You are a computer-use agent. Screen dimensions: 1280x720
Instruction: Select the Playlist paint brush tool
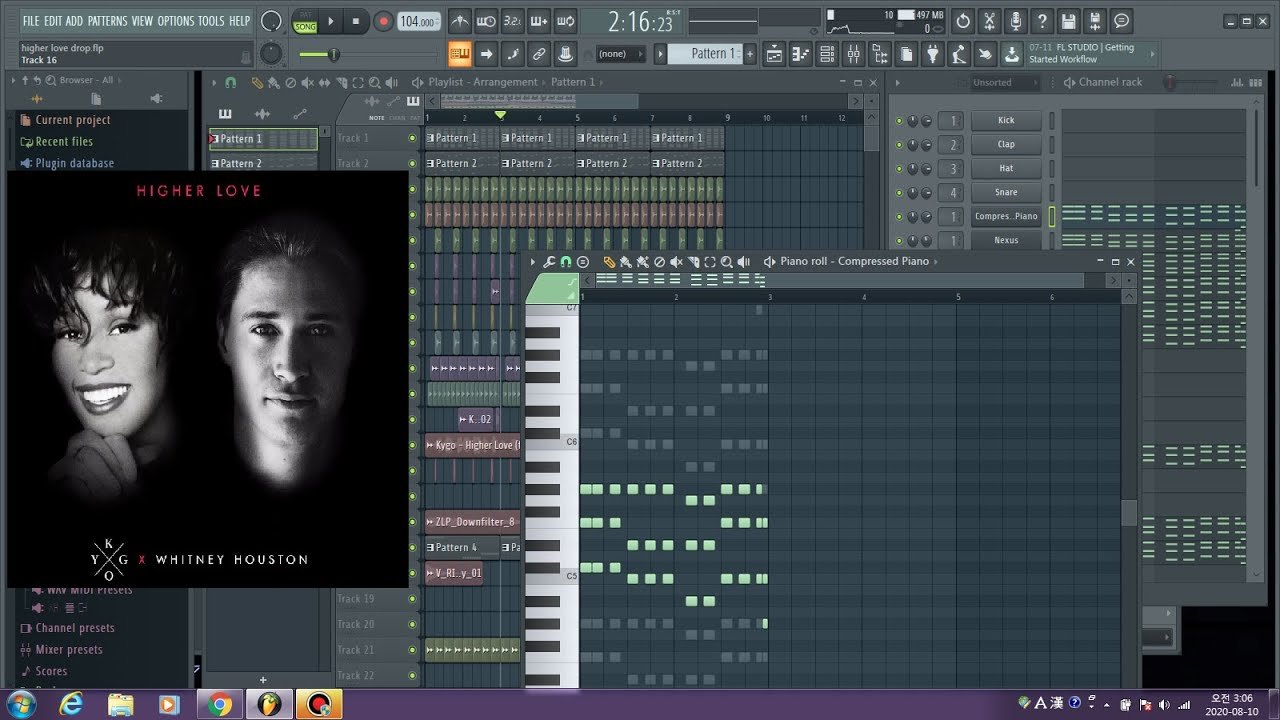tap(274, 83)
